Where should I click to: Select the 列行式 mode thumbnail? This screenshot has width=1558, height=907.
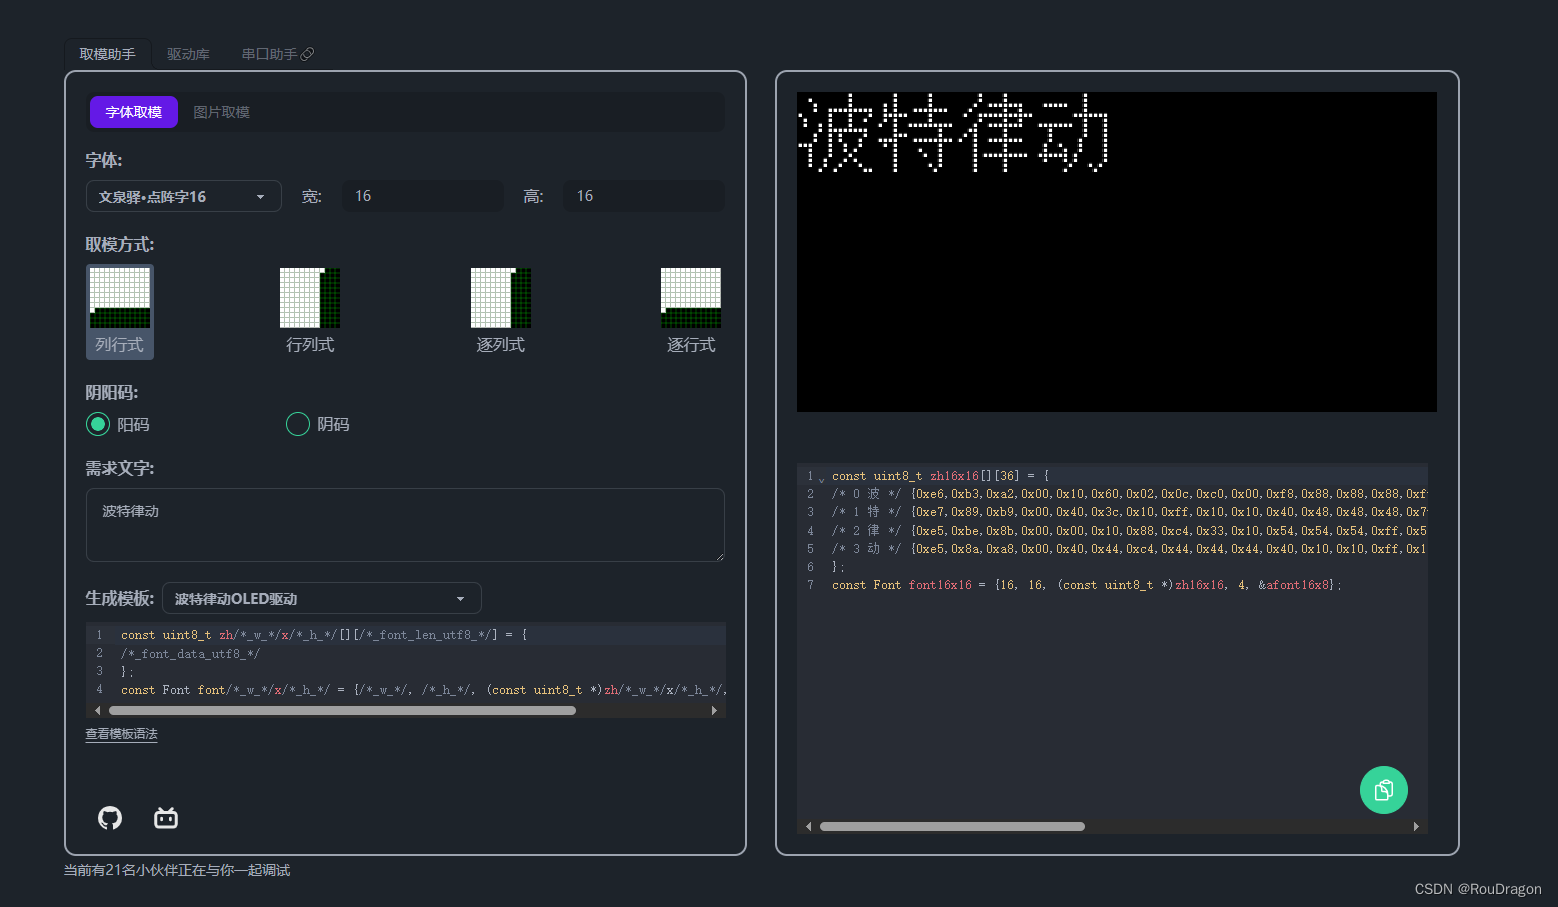[120, 311]
